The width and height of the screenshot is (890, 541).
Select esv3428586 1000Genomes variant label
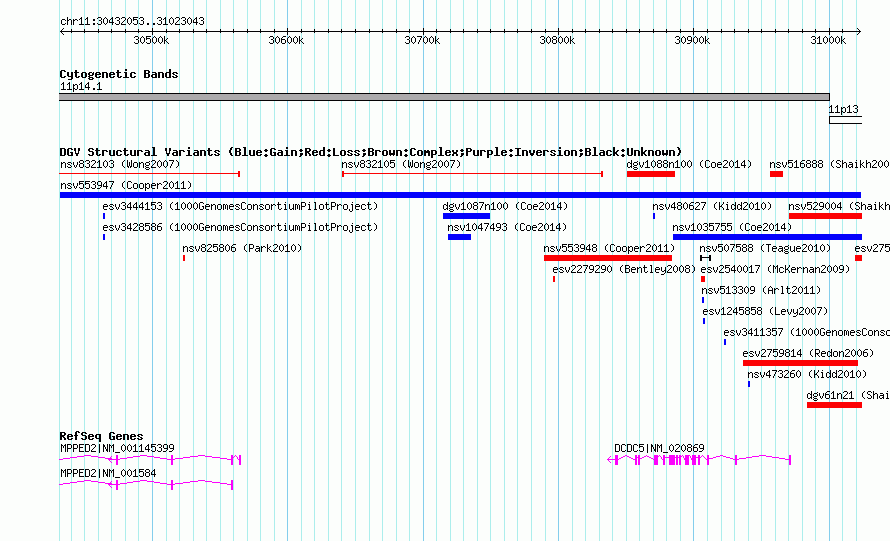click(240, 227)
